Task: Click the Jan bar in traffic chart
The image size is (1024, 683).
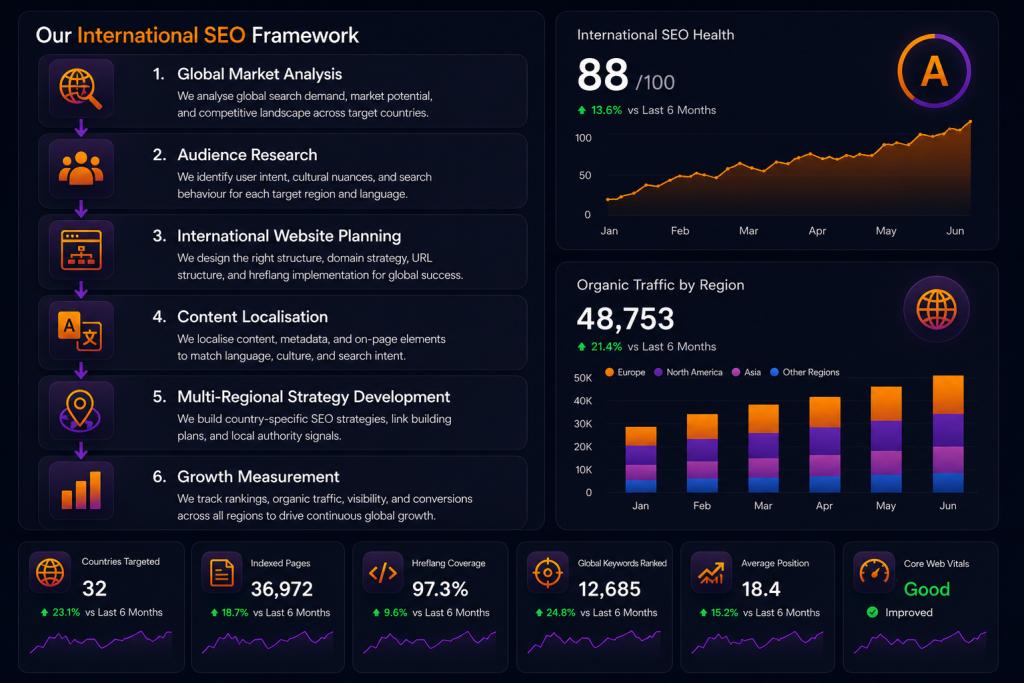Action: pyautogui.click(x=641, y=460)
